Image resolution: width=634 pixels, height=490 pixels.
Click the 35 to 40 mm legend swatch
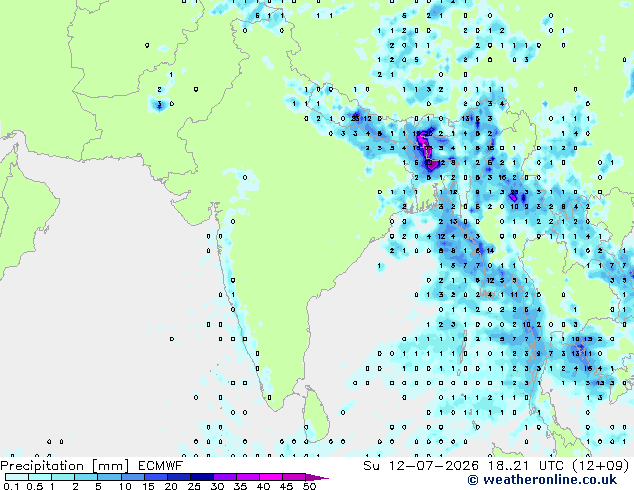247,477
